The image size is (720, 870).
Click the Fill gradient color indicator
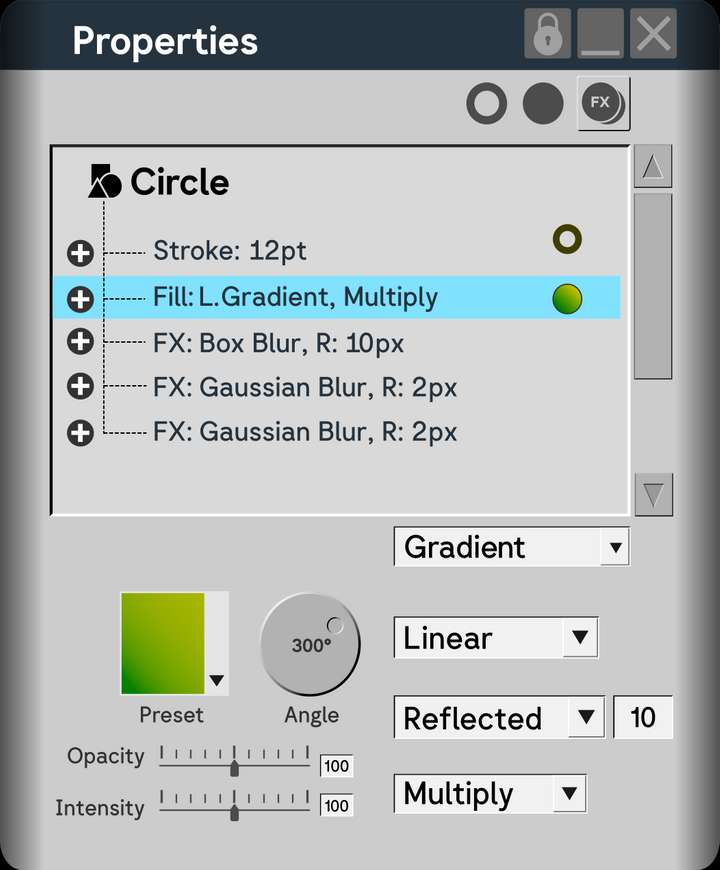click(567, 297)
